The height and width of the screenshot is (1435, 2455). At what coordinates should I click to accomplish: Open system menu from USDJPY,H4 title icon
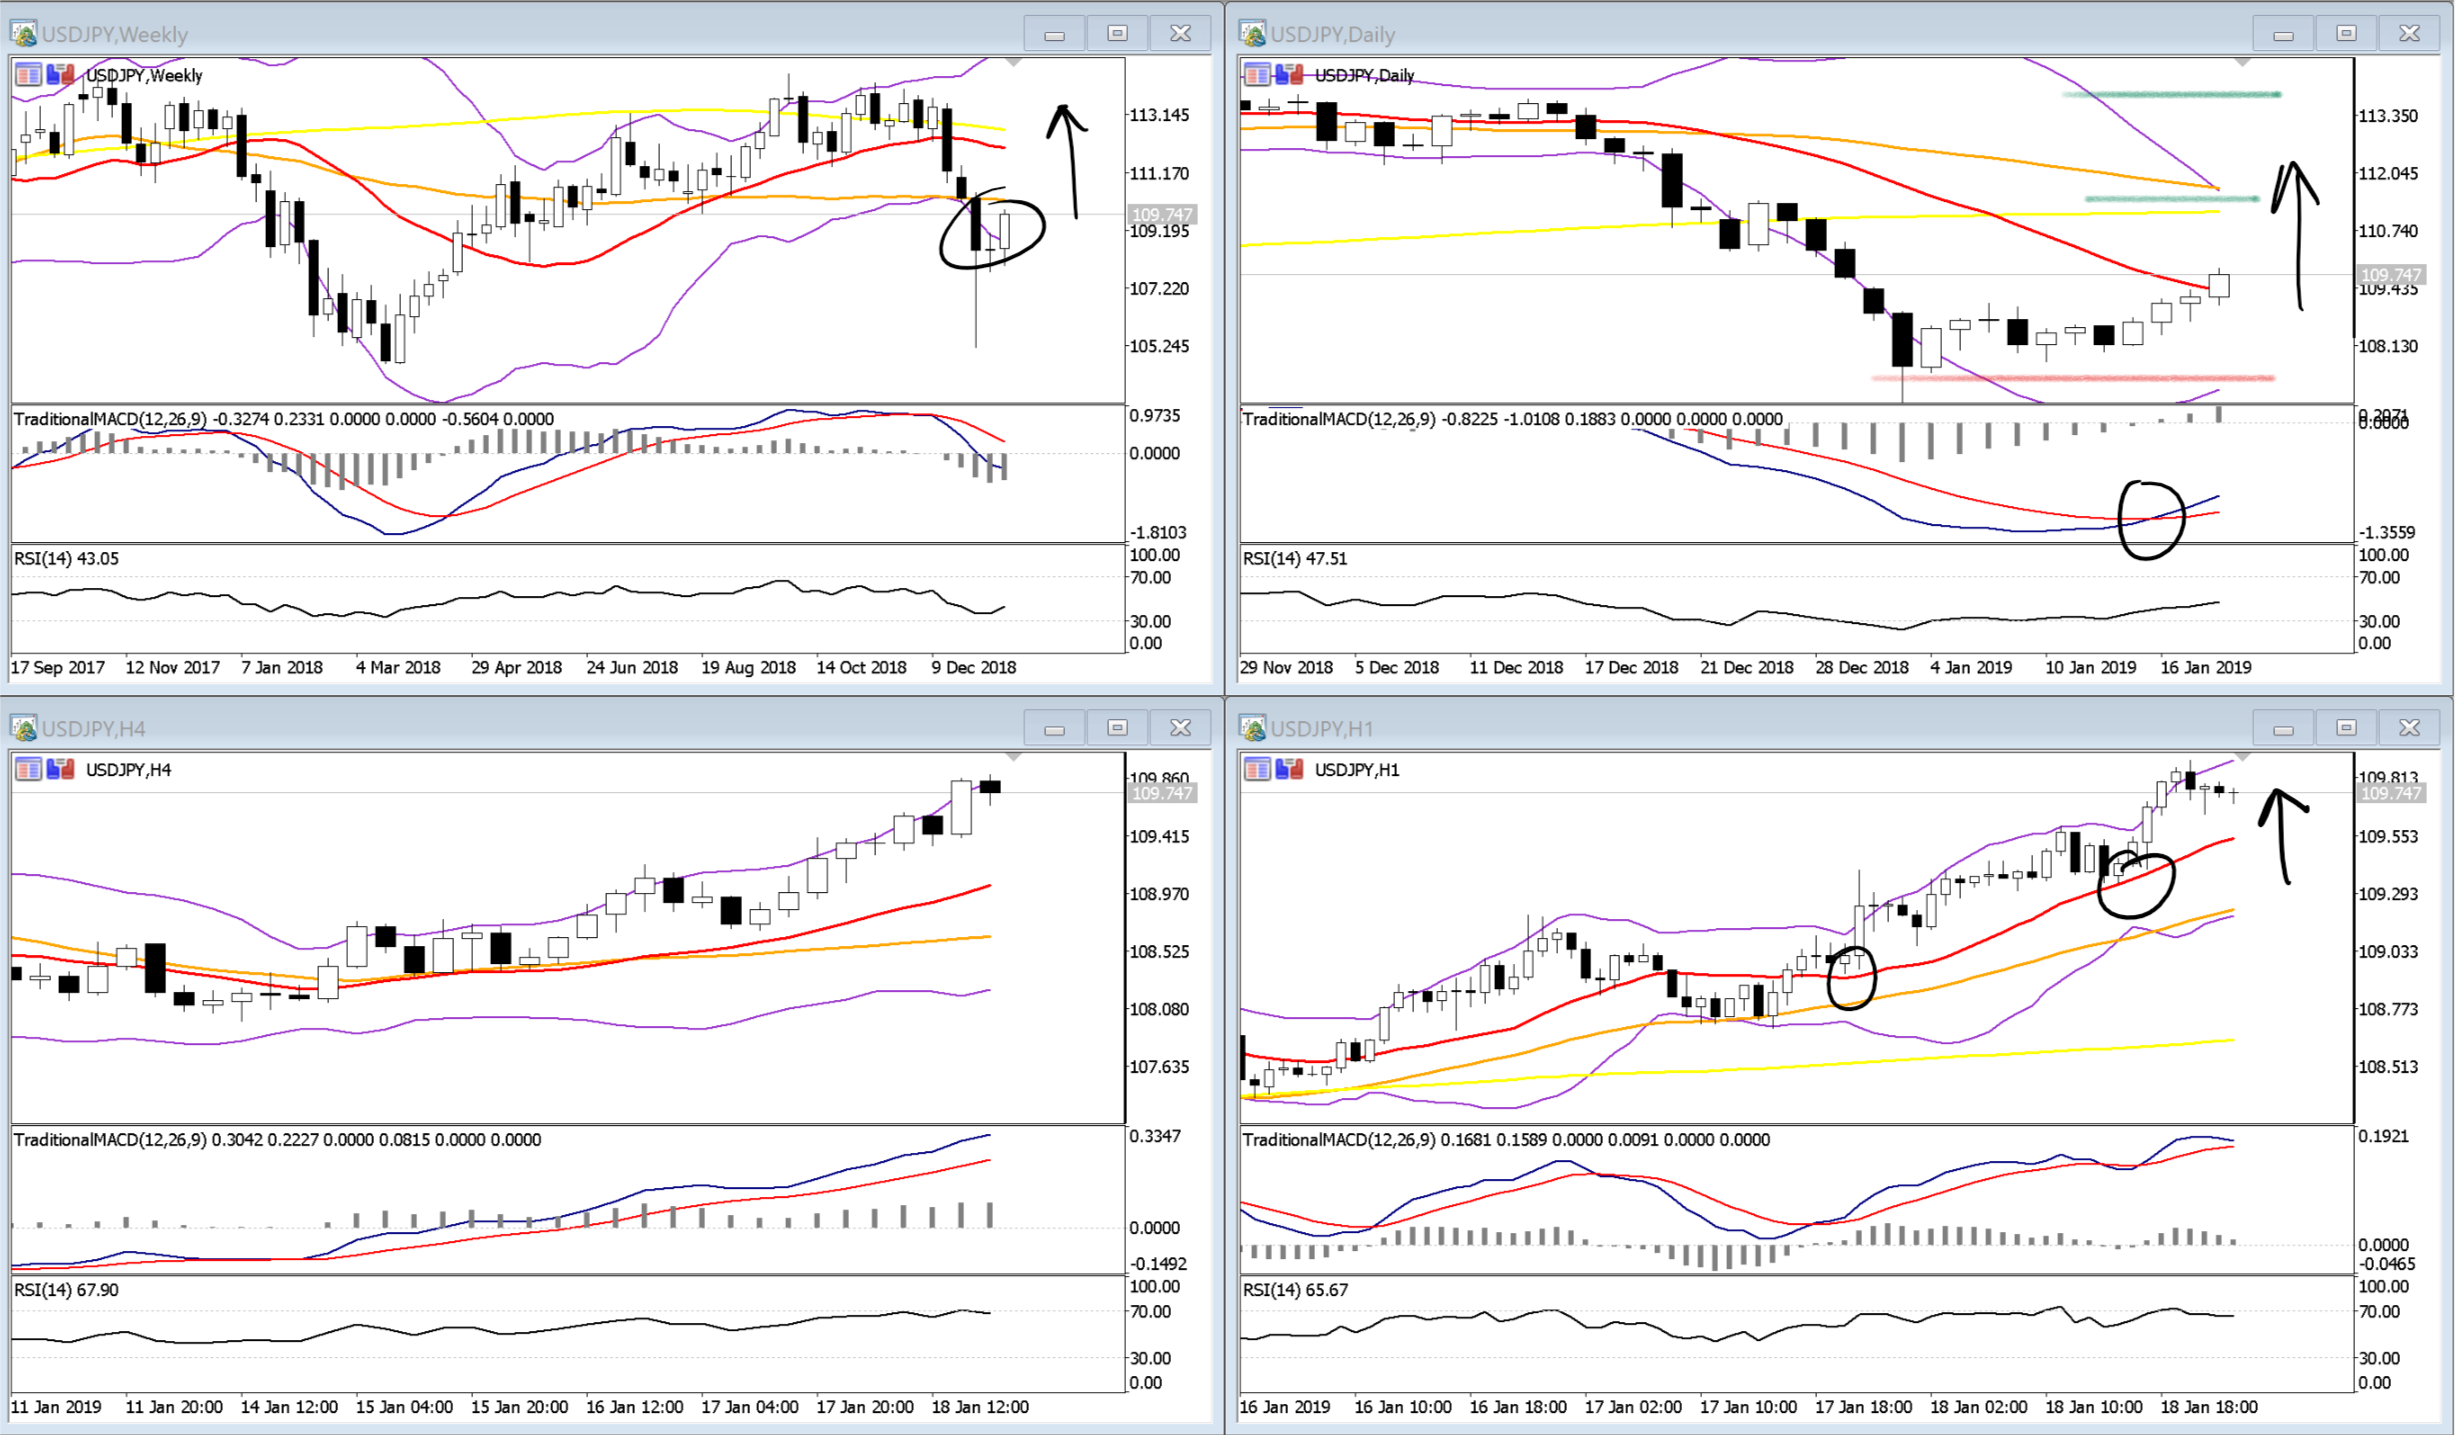pyautogui.click(x=24, y=728)
